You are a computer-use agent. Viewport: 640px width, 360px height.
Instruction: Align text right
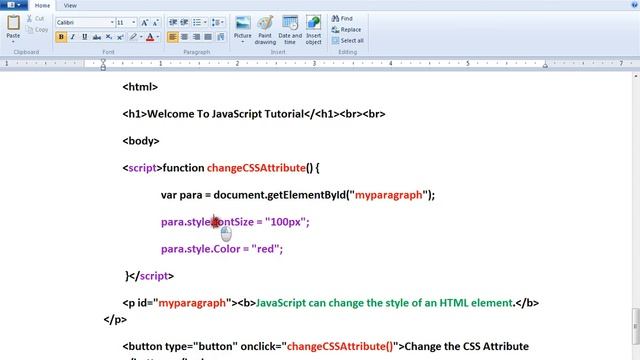[x=196, y=37]
